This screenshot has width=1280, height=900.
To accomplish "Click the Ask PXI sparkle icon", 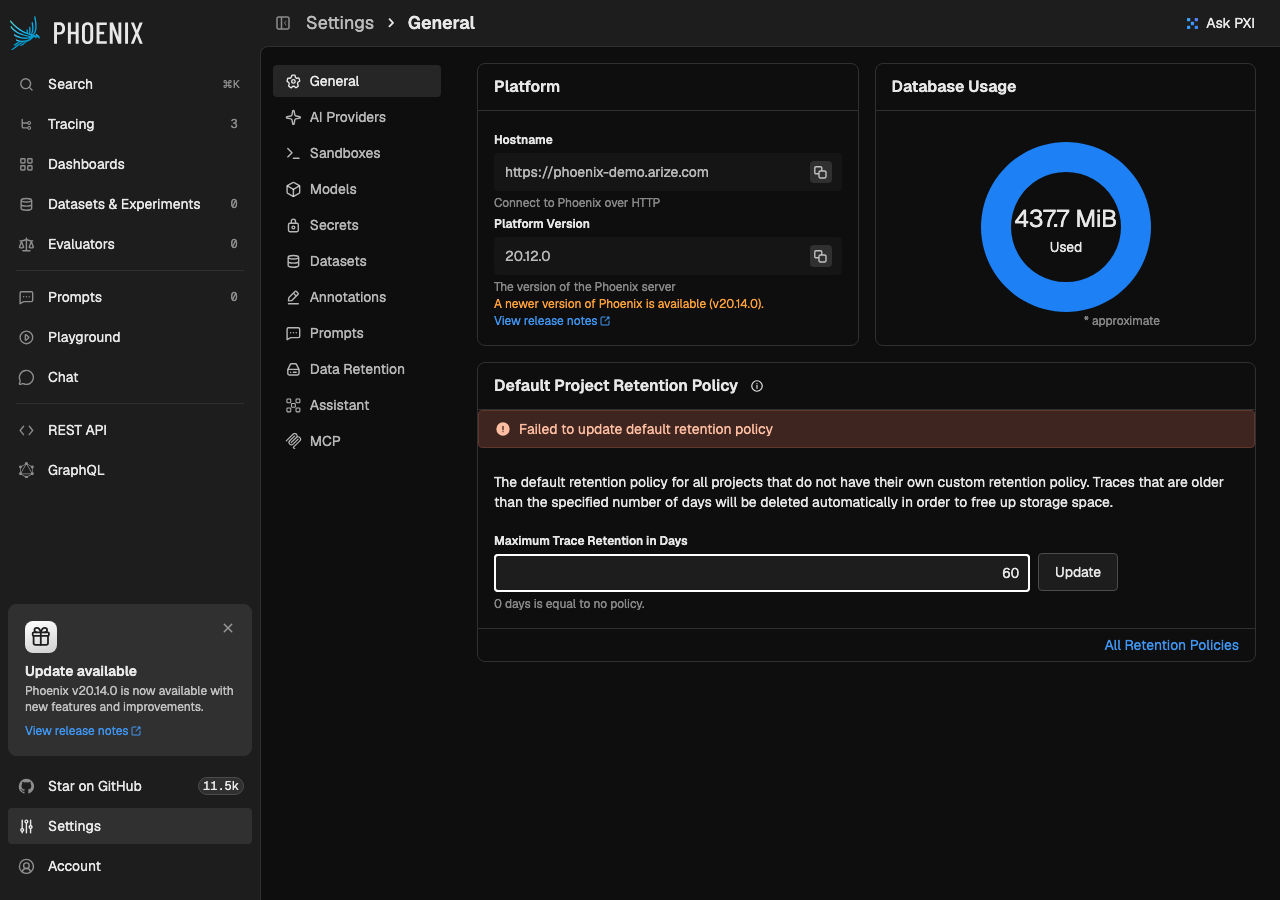I will pyautogui.click(x=1192, y=23).
